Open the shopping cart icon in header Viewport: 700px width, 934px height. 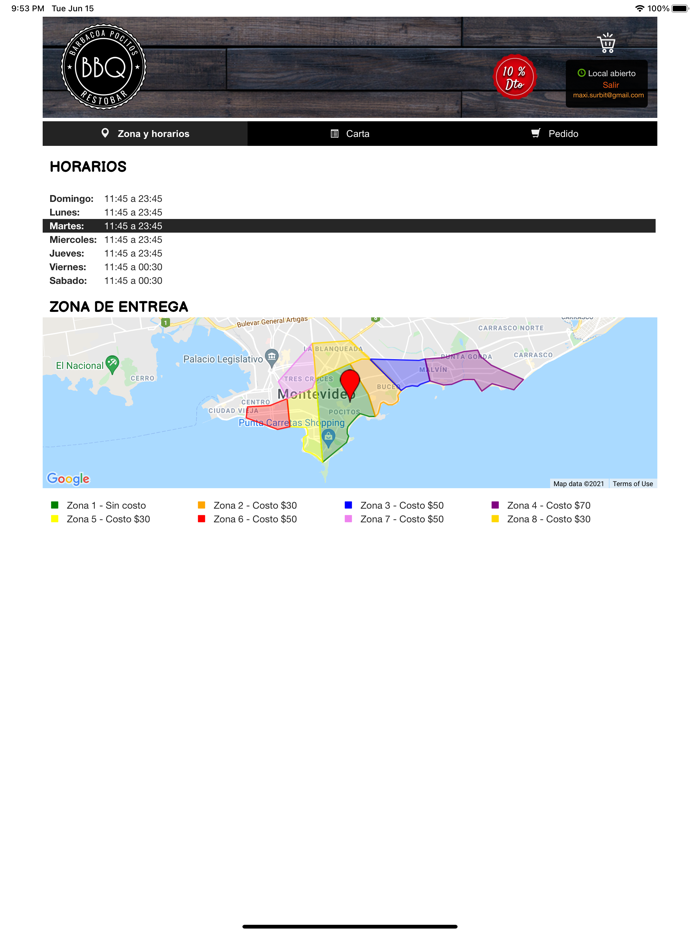[606, 43]
